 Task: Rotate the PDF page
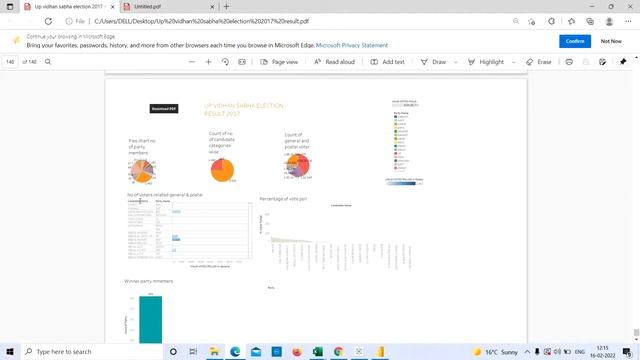coord(225,62)
